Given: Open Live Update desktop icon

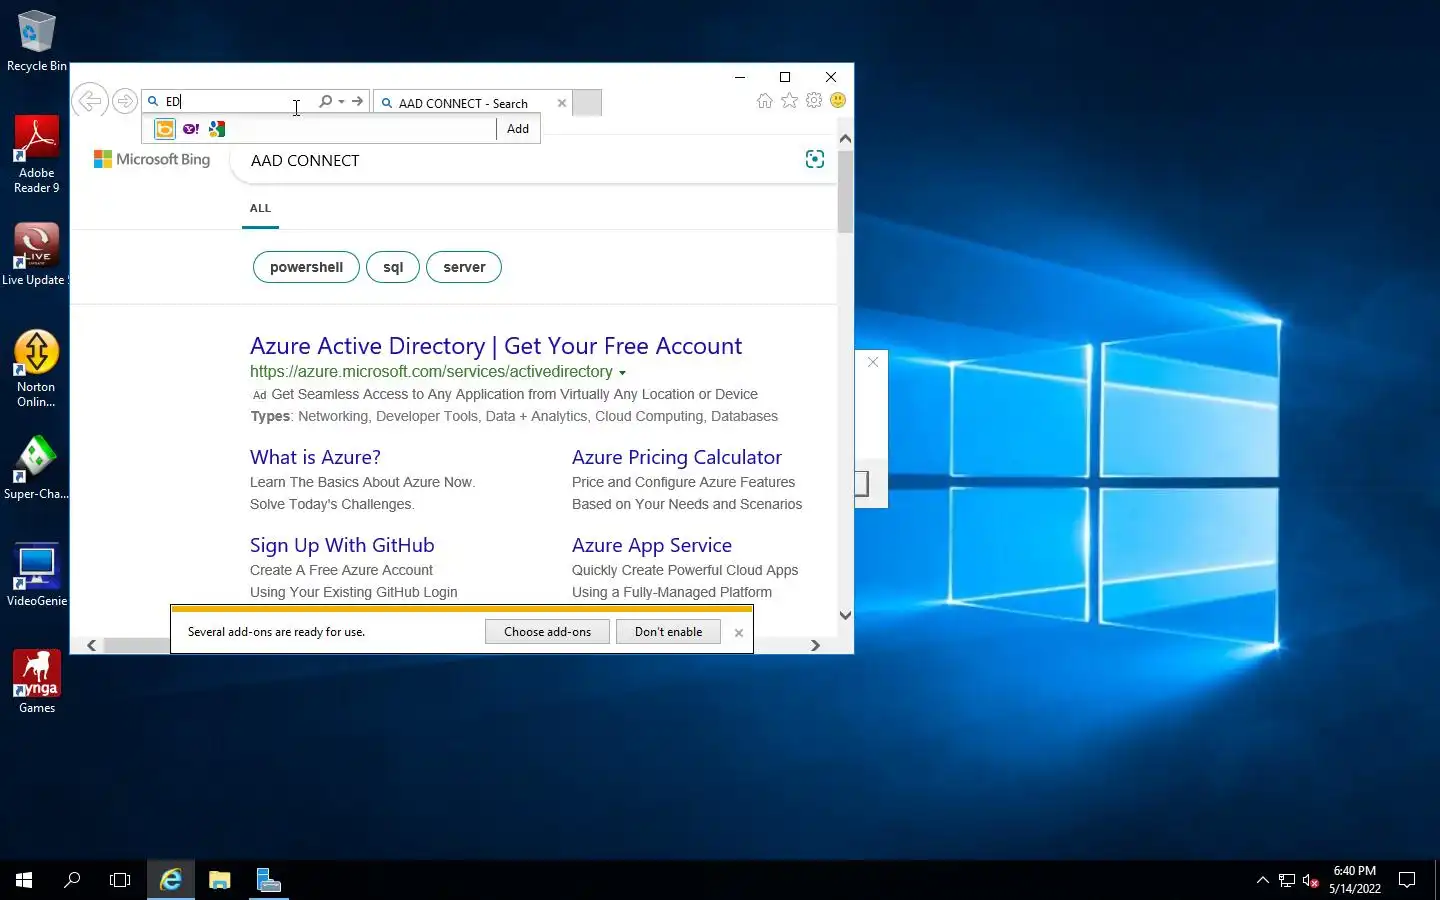Looking at the screenshot, I should pos(35,255).
